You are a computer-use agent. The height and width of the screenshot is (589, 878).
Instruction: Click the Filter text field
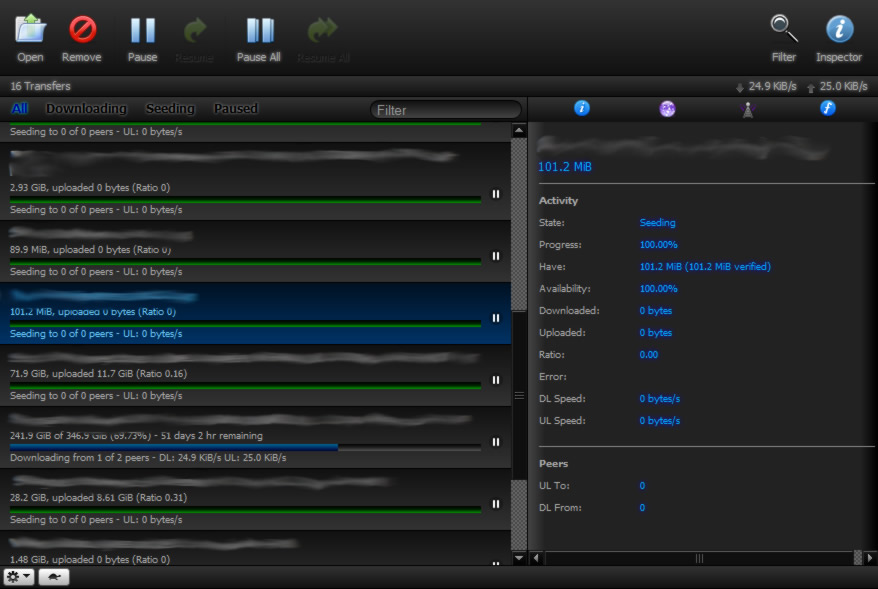point(446,110)
